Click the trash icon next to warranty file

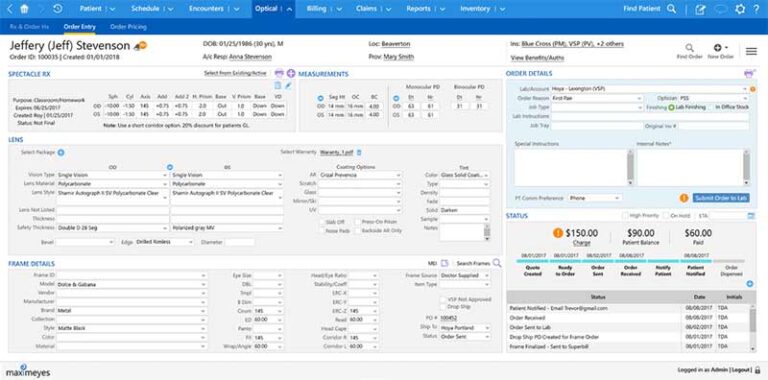click(359, 152)
